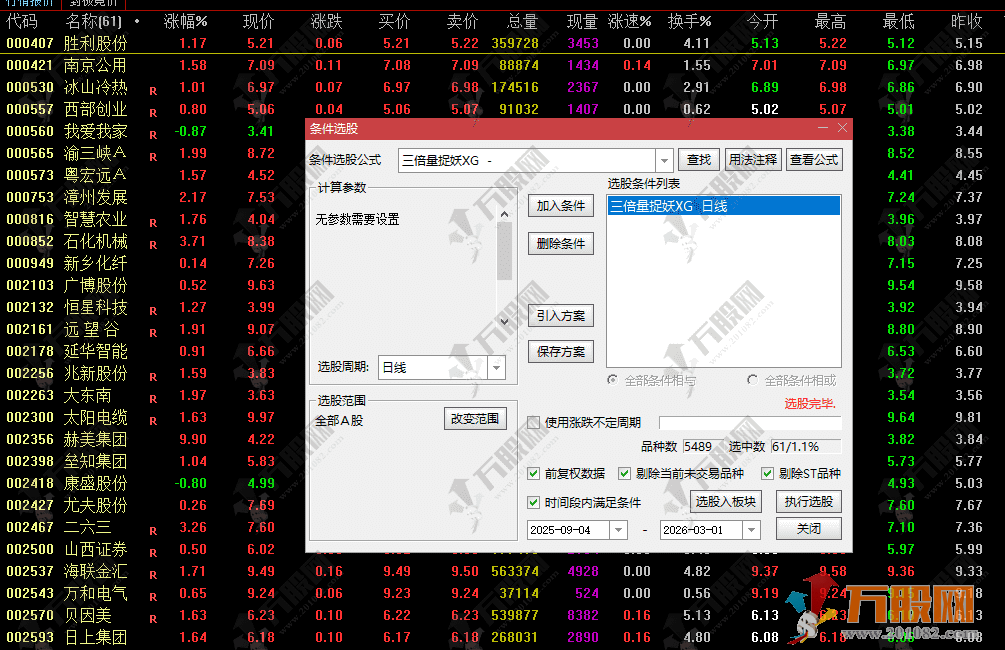Click the 查找 button
This screenshot has height=650, width=1005.
pyautogui.click(x=698, y=159)
